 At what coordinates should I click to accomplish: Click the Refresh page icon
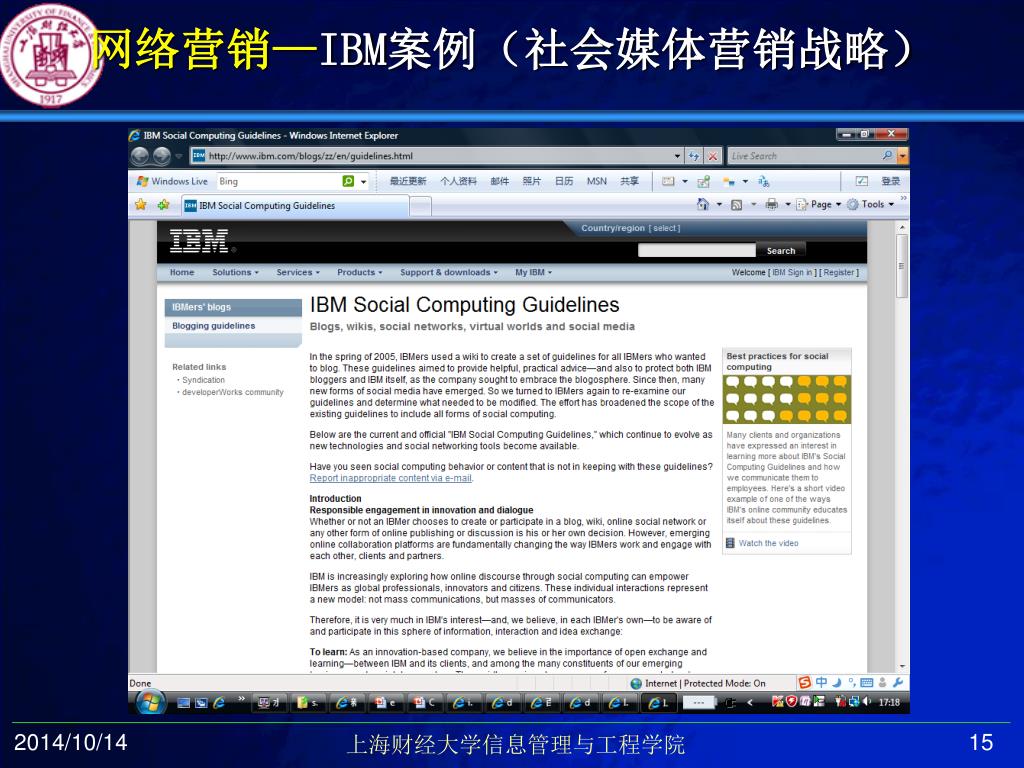pyautogui.click(x=694, y=156)
